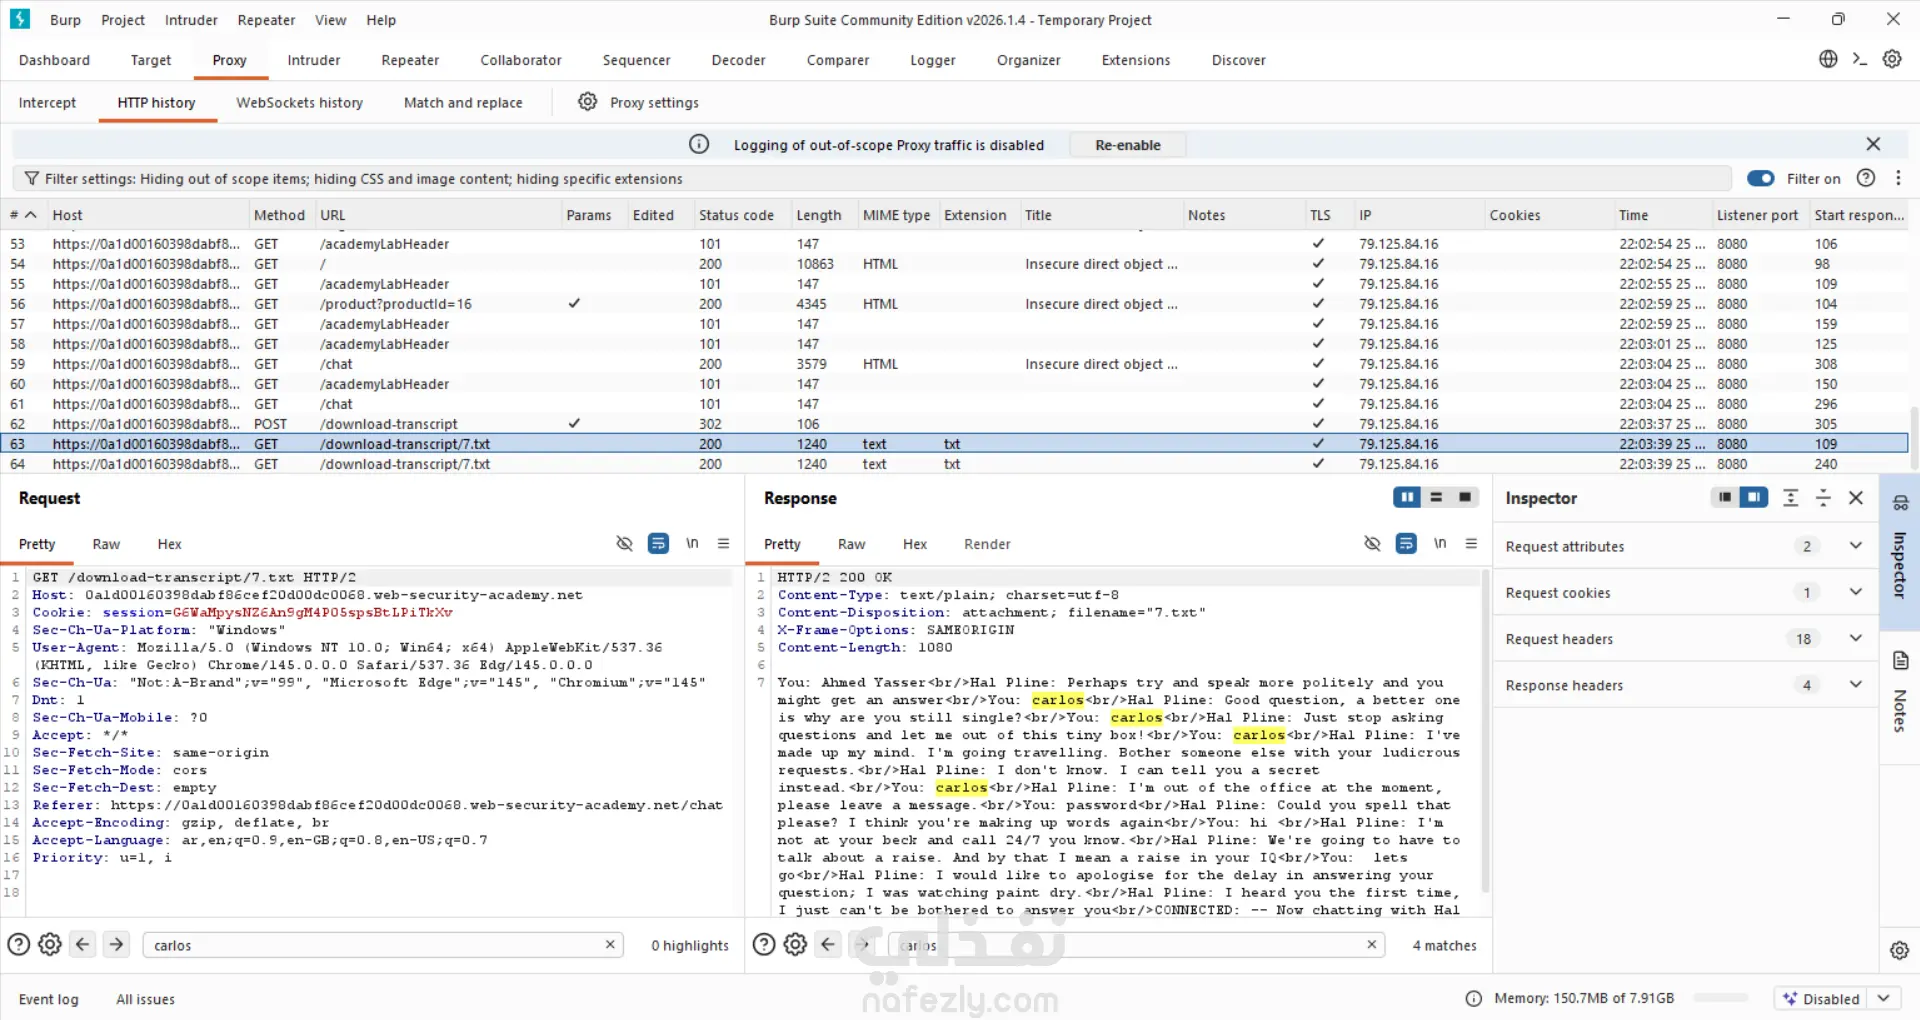Screen dimensions: 1920x1020
Task: Toggle \n line breaks in Response panel
Action: pos(1440,543)
